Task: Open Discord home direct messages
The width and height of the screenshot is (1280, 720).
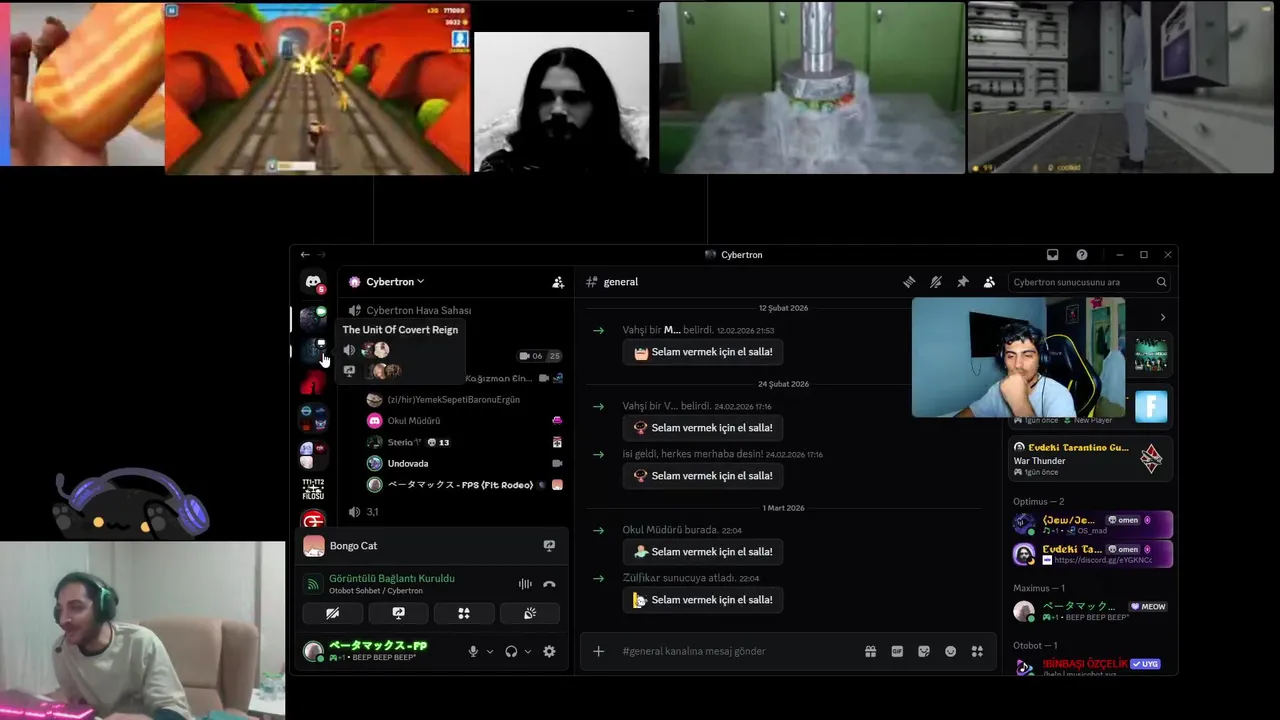Action: (313, 283)
